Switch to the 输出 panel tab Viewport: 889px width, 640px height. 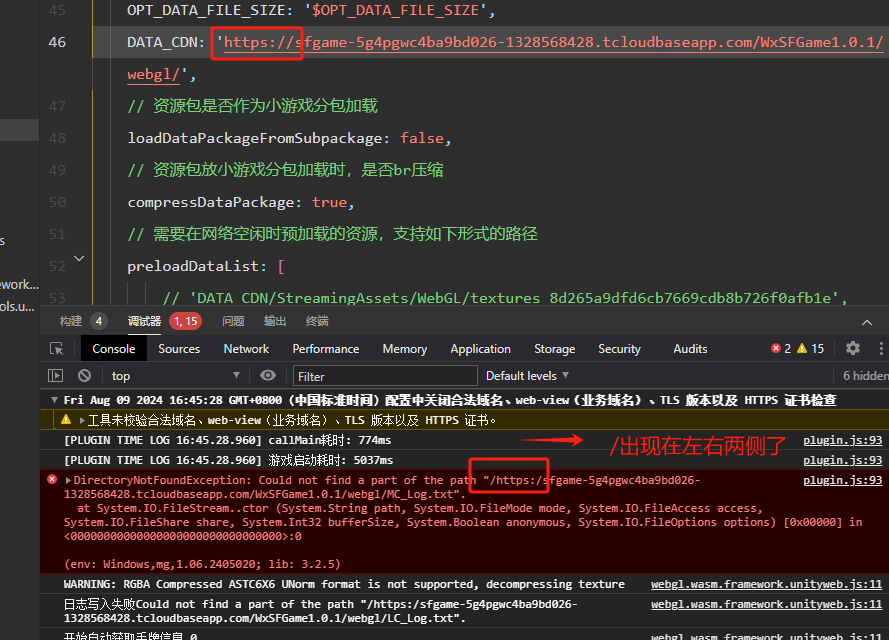click(274, 321)
